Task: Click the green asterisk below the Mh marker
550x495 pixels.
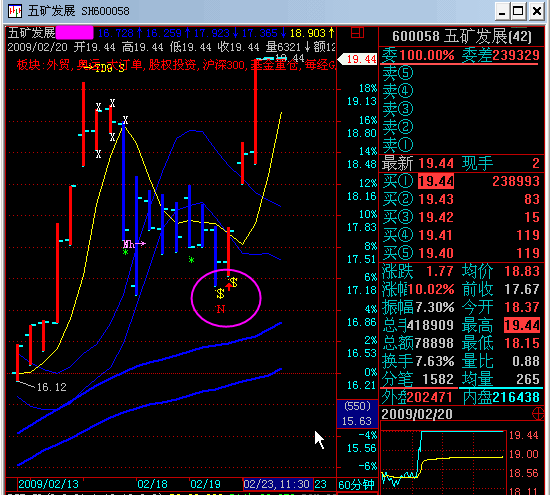Action: click(125, 253)
